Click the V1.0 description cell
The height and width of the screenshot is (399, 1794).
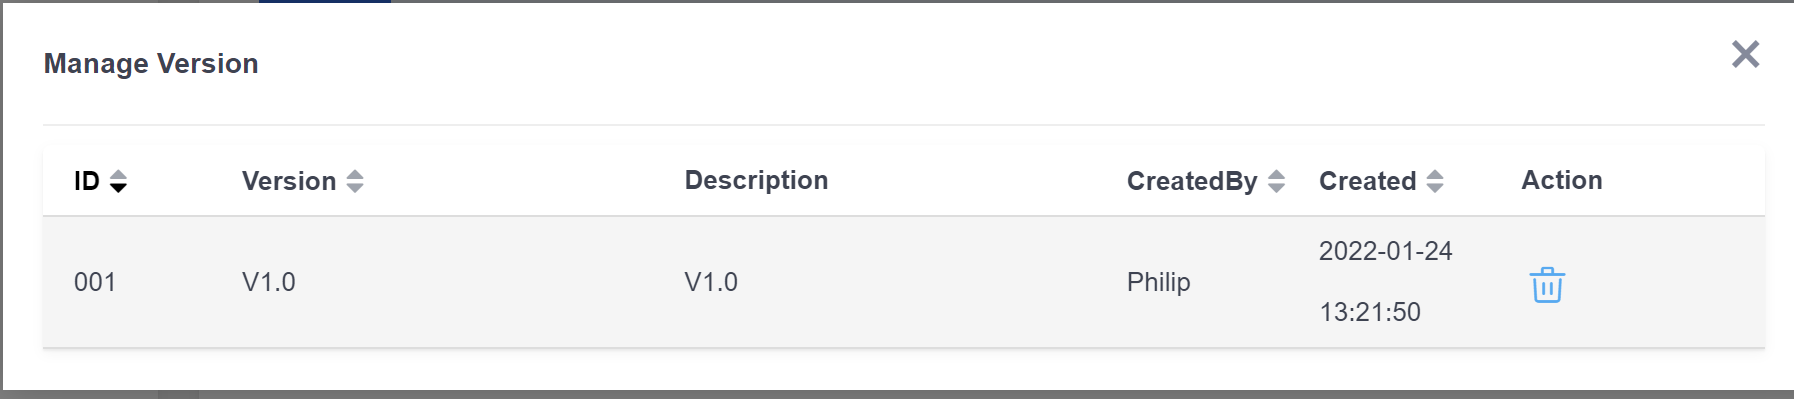pyautogui.click(x=711, y=282)
